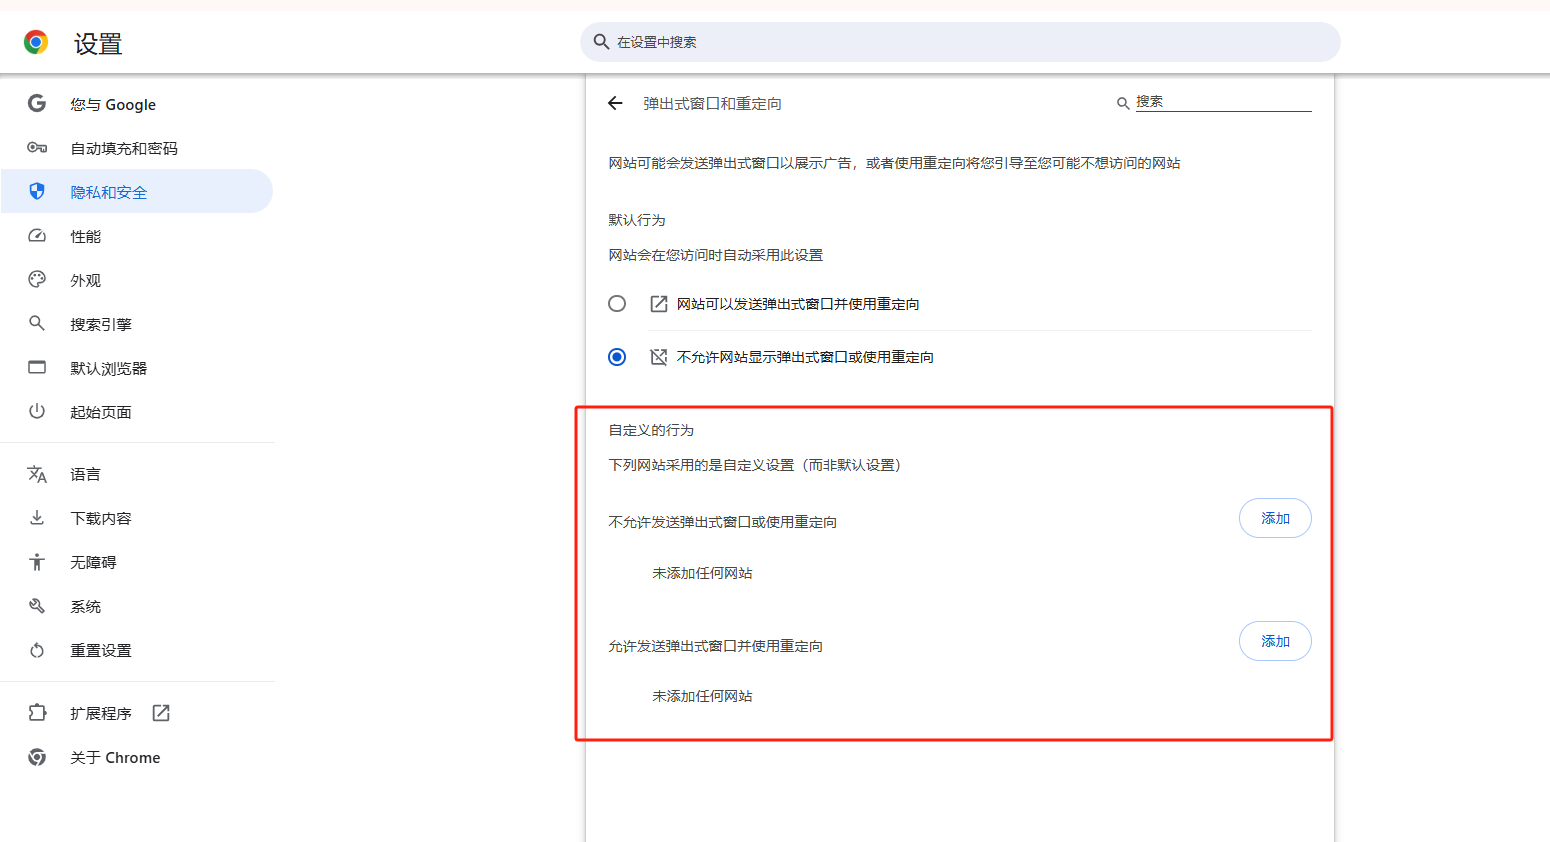1550x842 pixels.
Task: Click the download icon for 下载内容
Action: tap(37, 517)
